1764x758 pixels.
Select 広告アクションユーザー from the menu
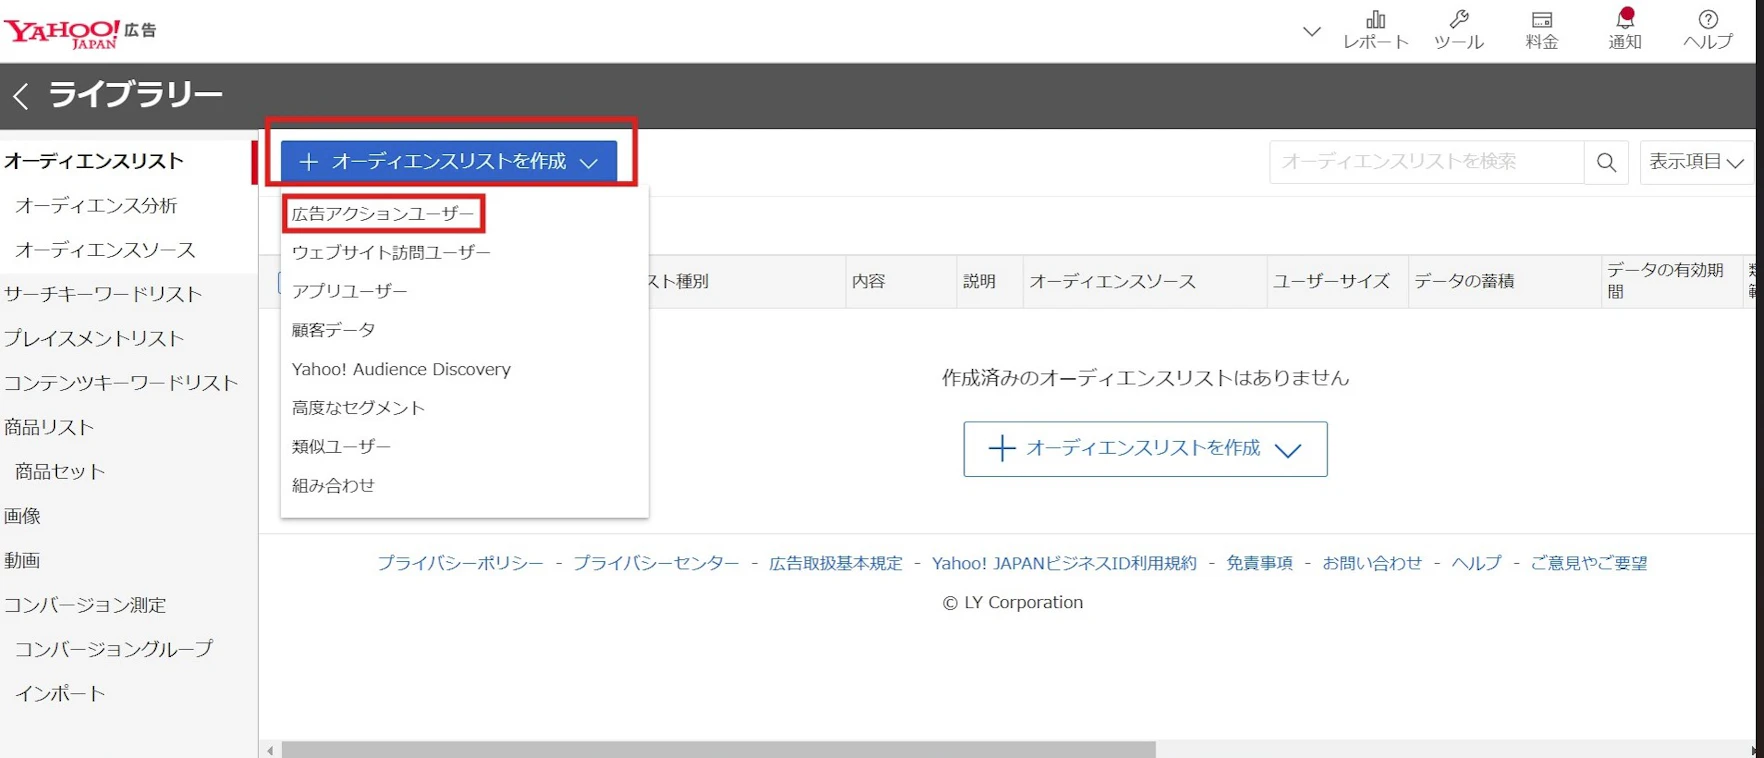[383, 214]
